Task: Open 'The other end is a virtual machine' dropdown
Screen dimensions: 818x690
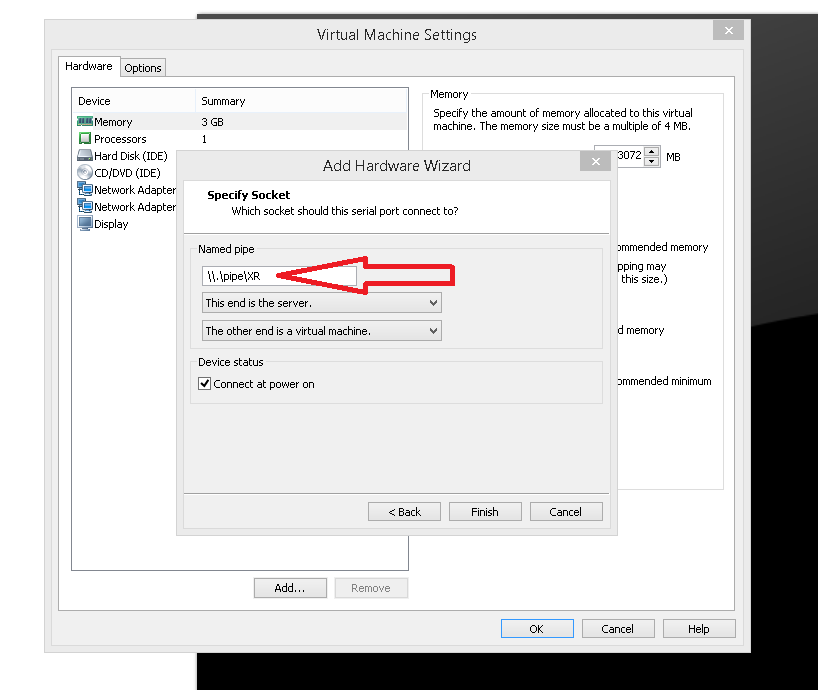Action: 321,331
